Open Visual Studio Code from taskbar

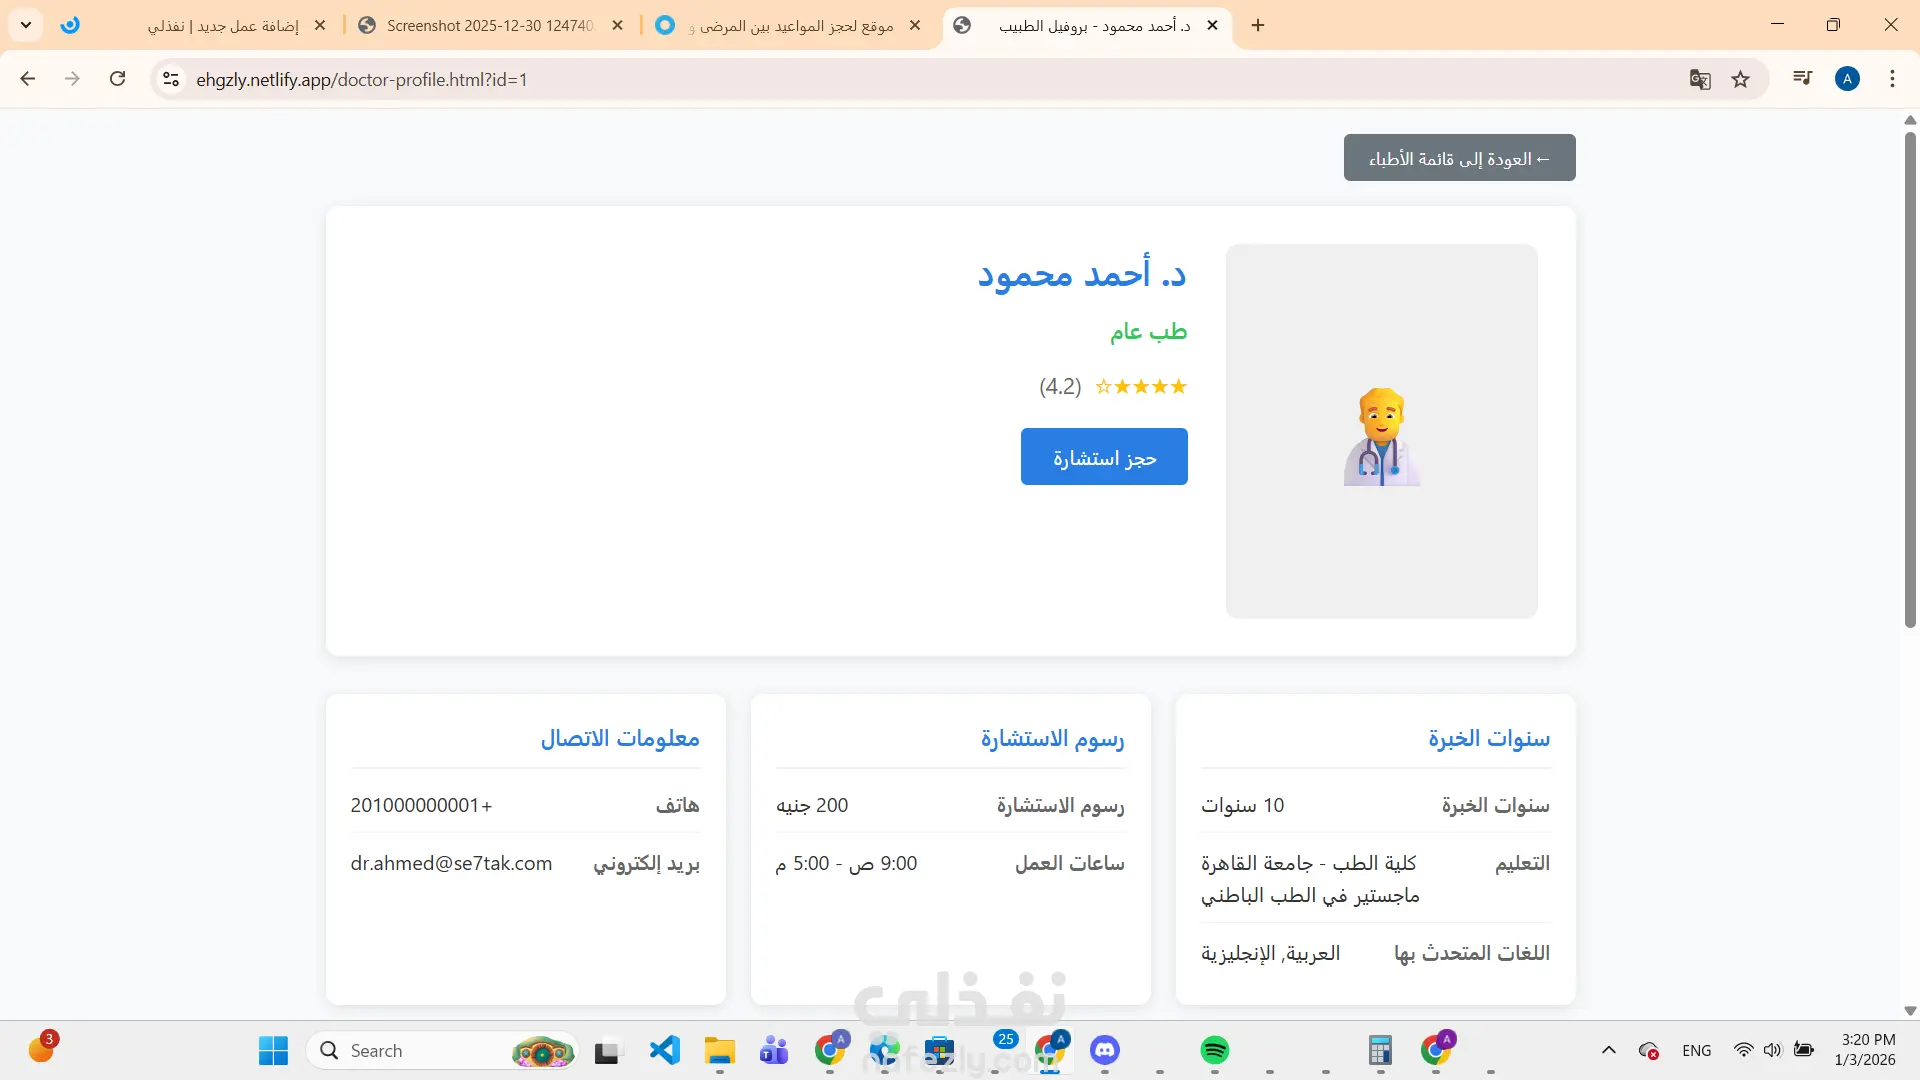point(664,1050)
